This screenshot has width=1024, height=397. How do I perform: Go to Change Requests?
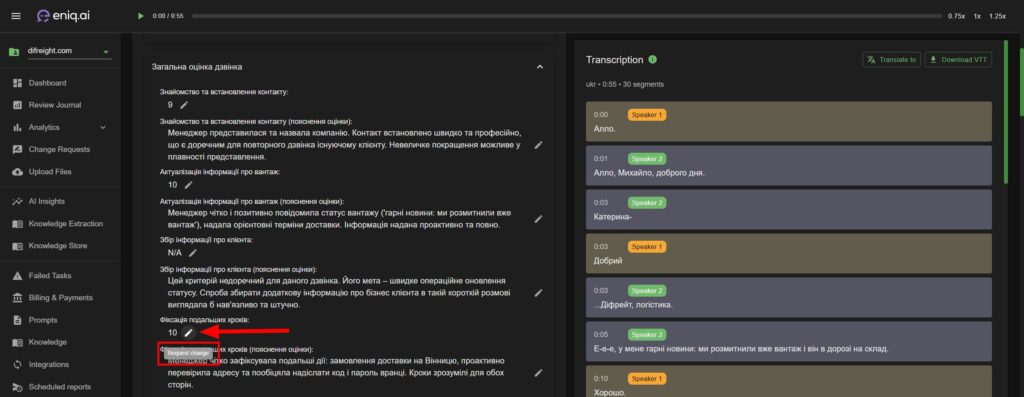pos(60,150)
